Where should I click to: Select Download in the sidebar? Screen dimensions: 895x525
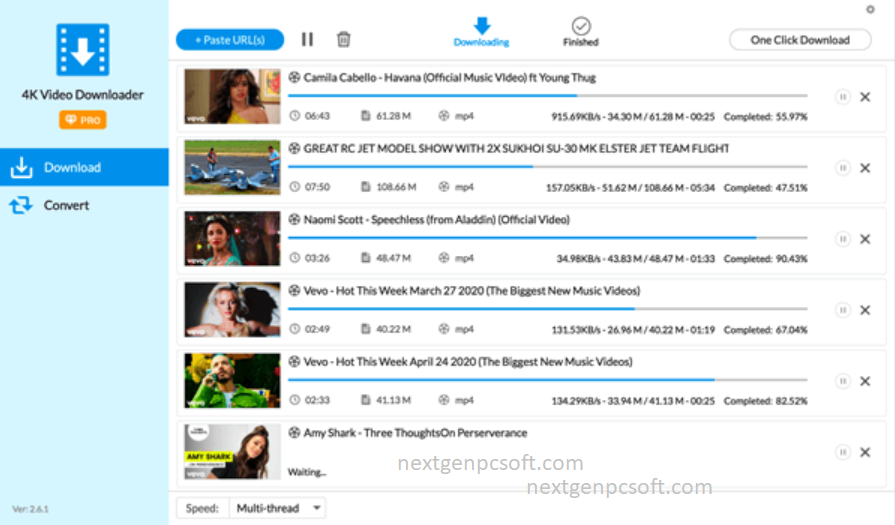pyautogui.click(x=84, y=167)
